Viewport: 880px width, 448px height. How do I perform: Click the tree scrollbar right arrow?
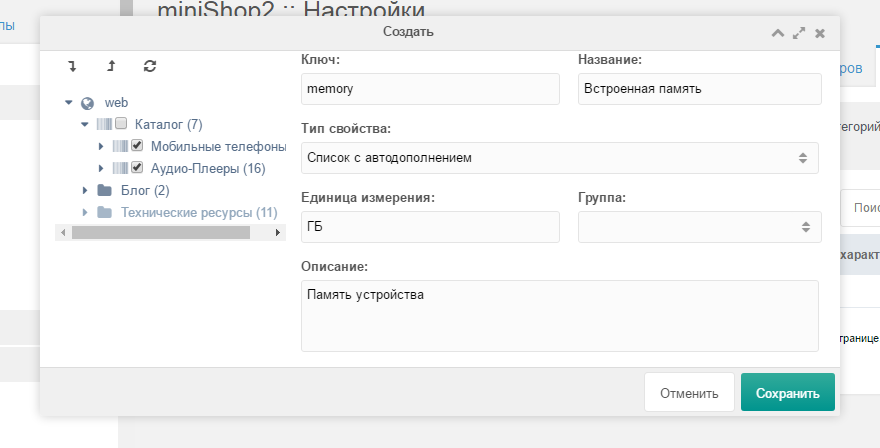[277, 232]
